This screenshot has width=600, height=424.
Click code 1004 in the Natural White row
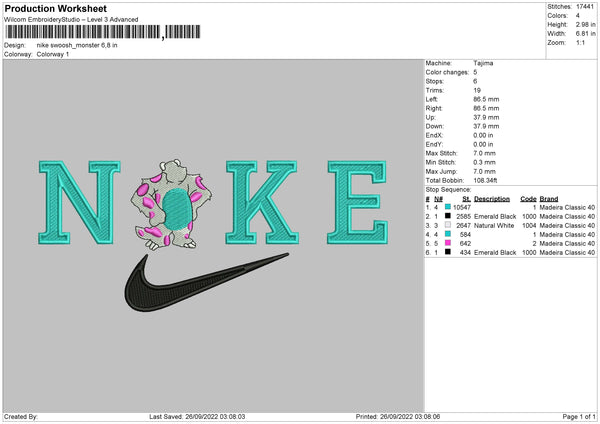[529, 225]
